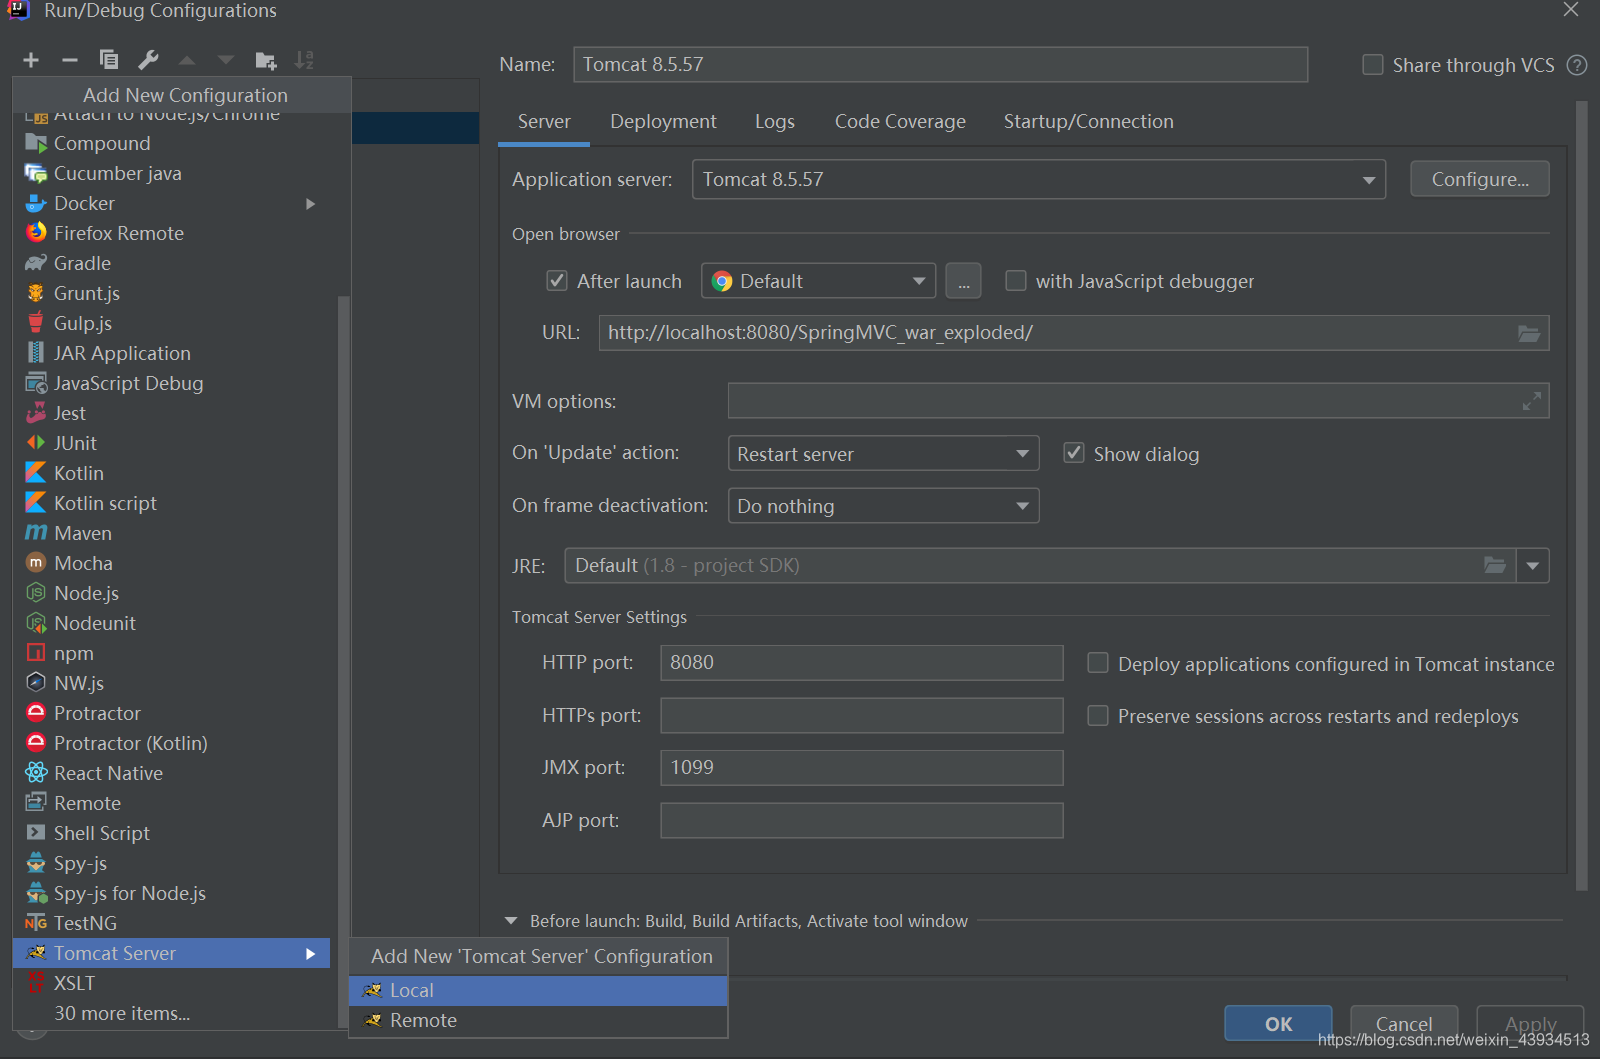Check Preserve sessions across restarts and redeploys
This screenshot has width=1600, height=1059.
pos(1098,716)
